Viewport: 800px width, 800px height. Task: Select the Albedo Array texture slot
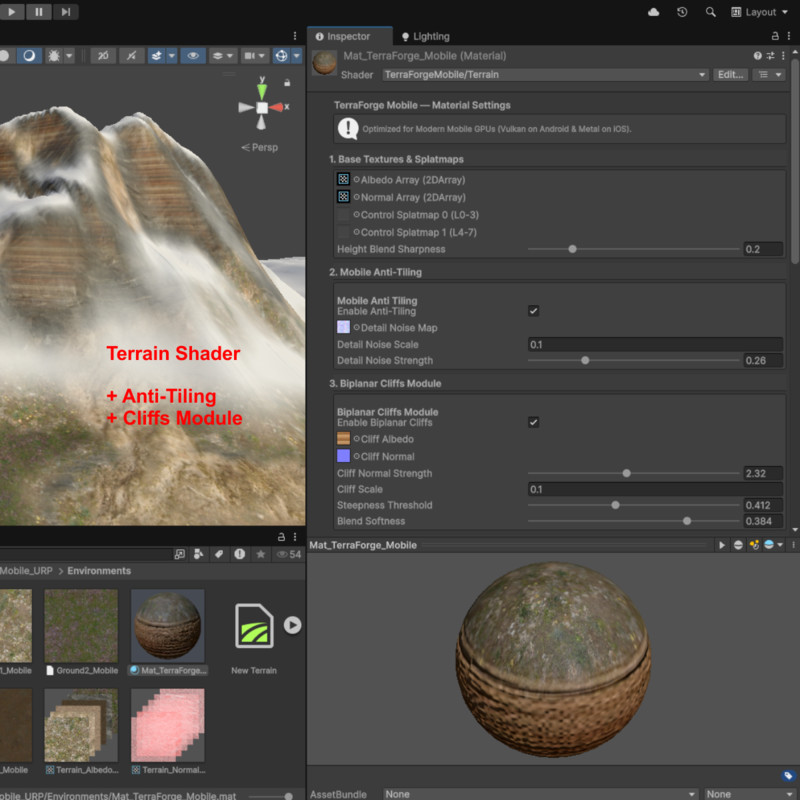(x=343, y=180)
